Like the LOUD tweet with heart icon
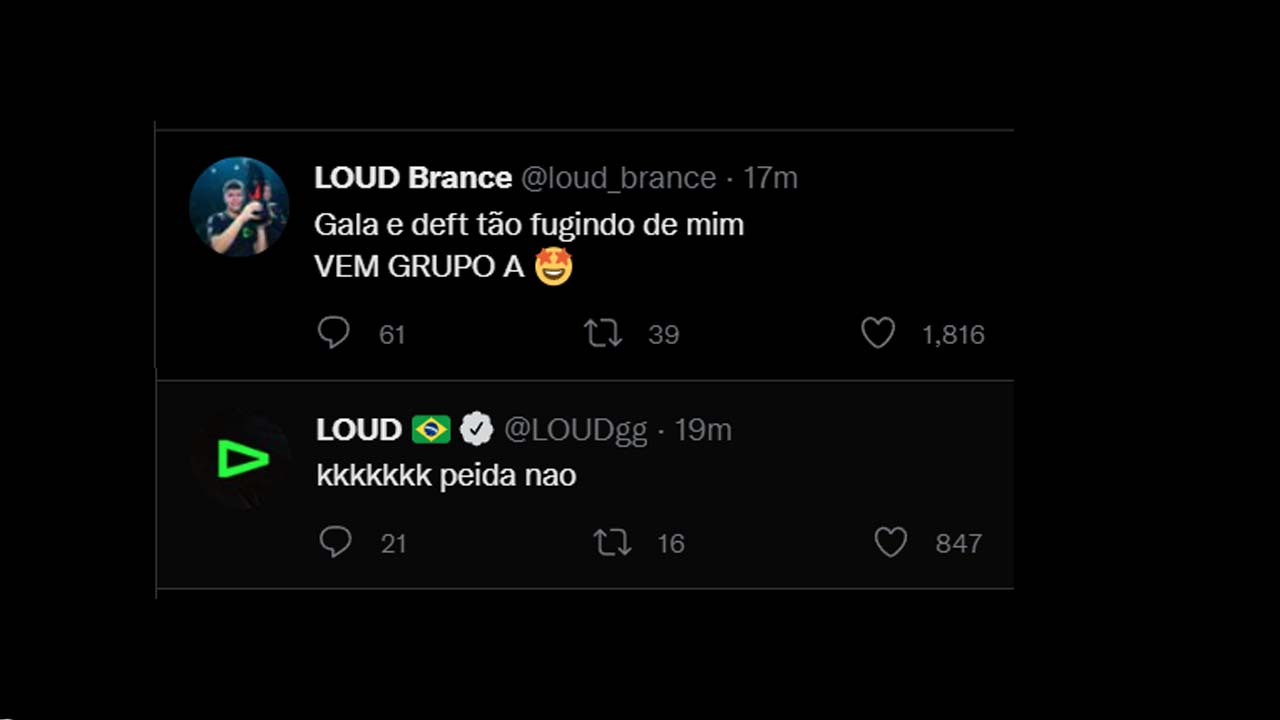The width and height of the screenshot is (1280, 720). click(890, 542)
